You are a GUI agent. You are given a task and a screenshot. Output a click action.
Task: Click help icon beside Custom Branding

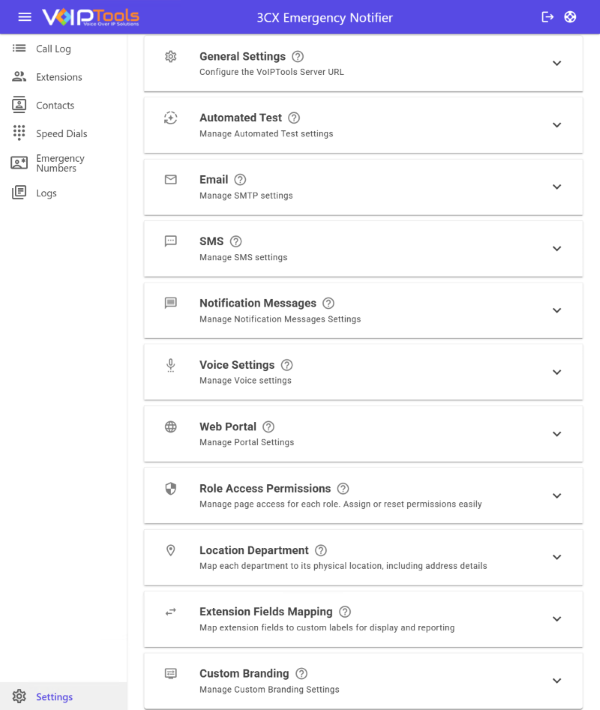tap(301, 674)
